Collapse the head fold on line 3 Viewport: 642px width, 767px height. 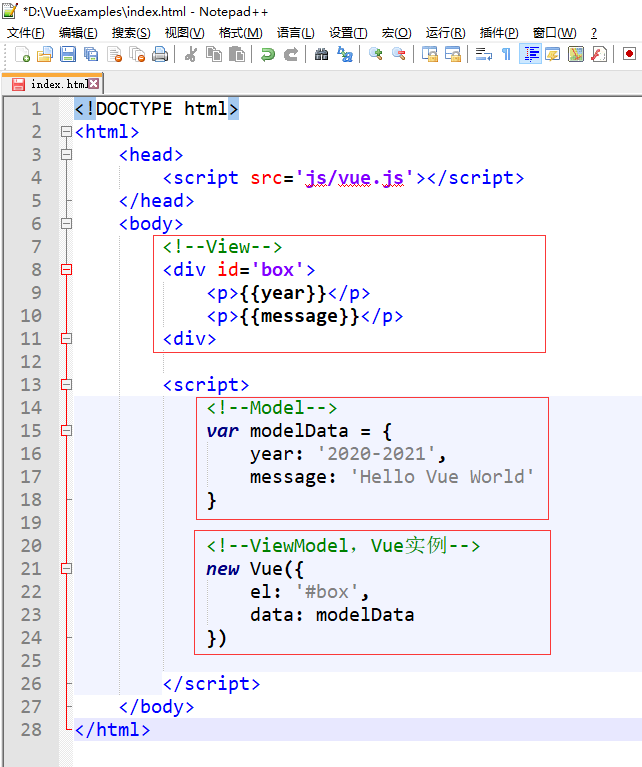tap(67, 155)
